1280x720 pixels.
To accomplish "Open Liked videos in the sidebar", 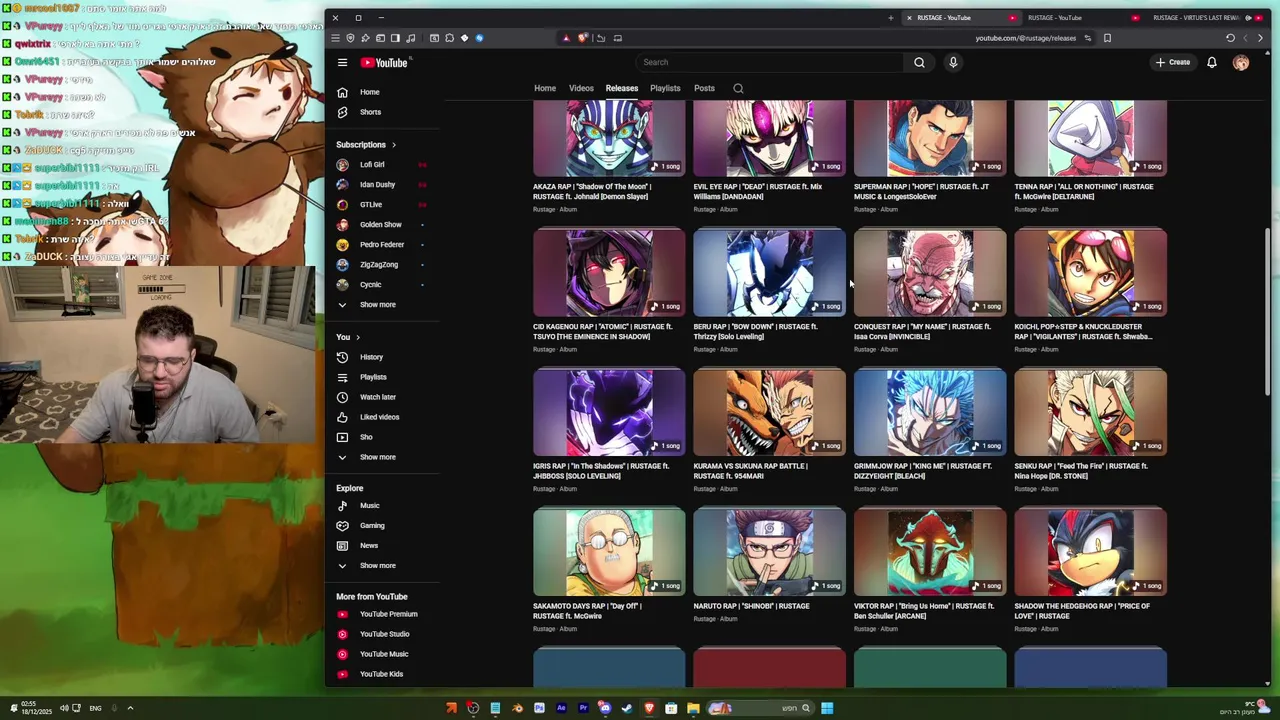I will tap(379, 417).
